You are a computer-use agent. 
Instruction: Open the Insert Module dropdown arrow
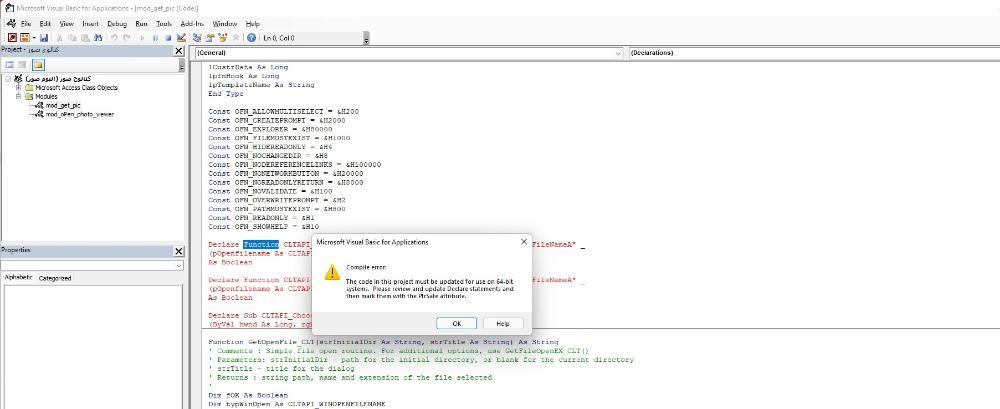click(x=34, y=38)
